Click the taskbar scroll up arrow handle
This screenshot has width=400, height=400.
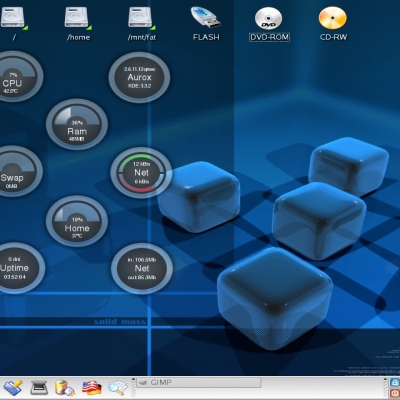133,380
